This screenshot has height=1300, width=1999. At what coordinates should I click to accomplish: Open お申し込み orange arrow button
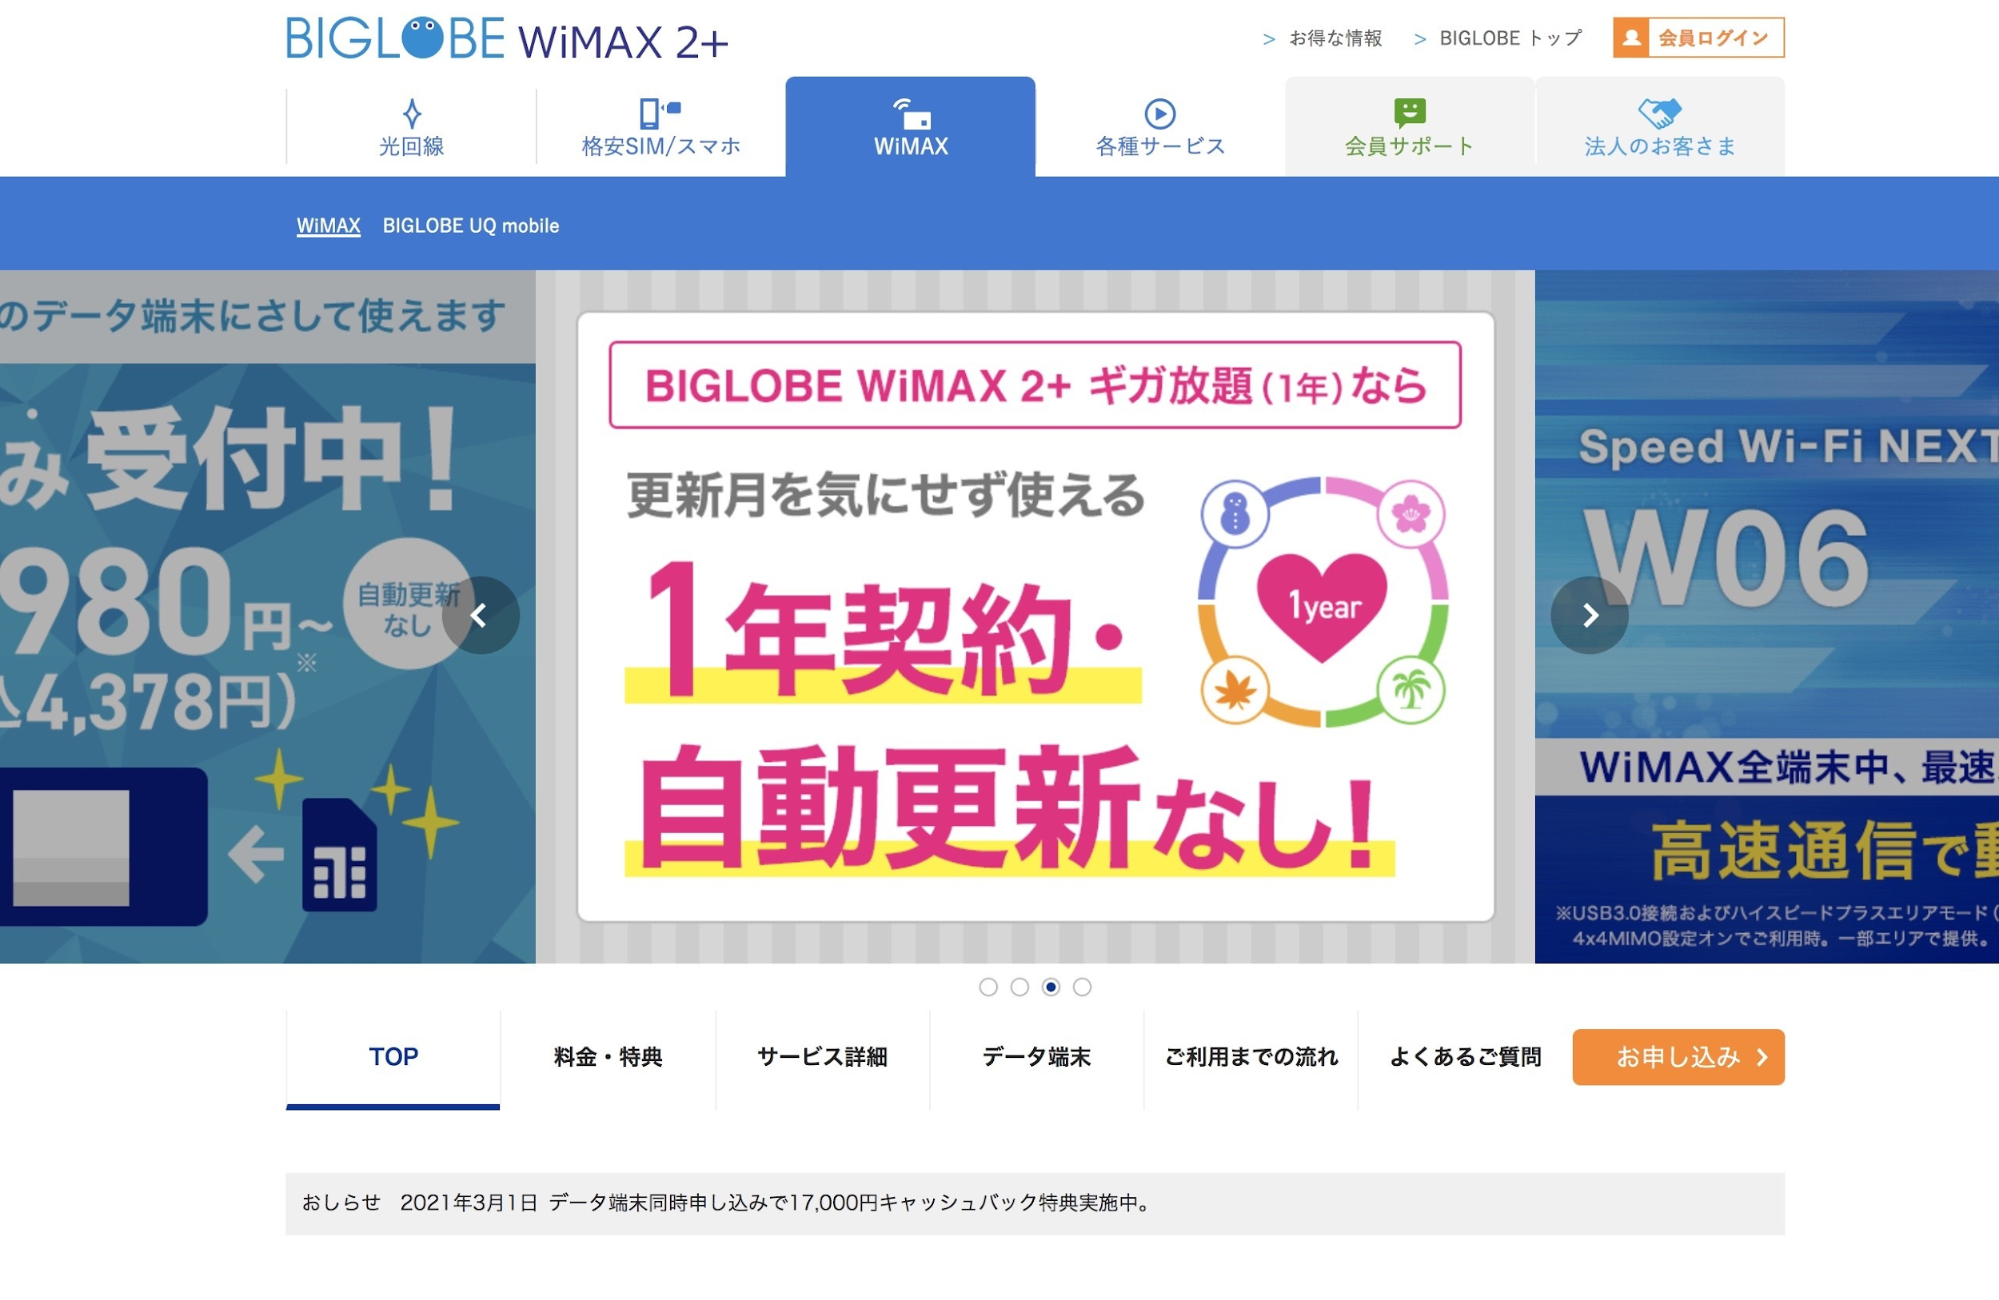[x=1678, y=1057]
